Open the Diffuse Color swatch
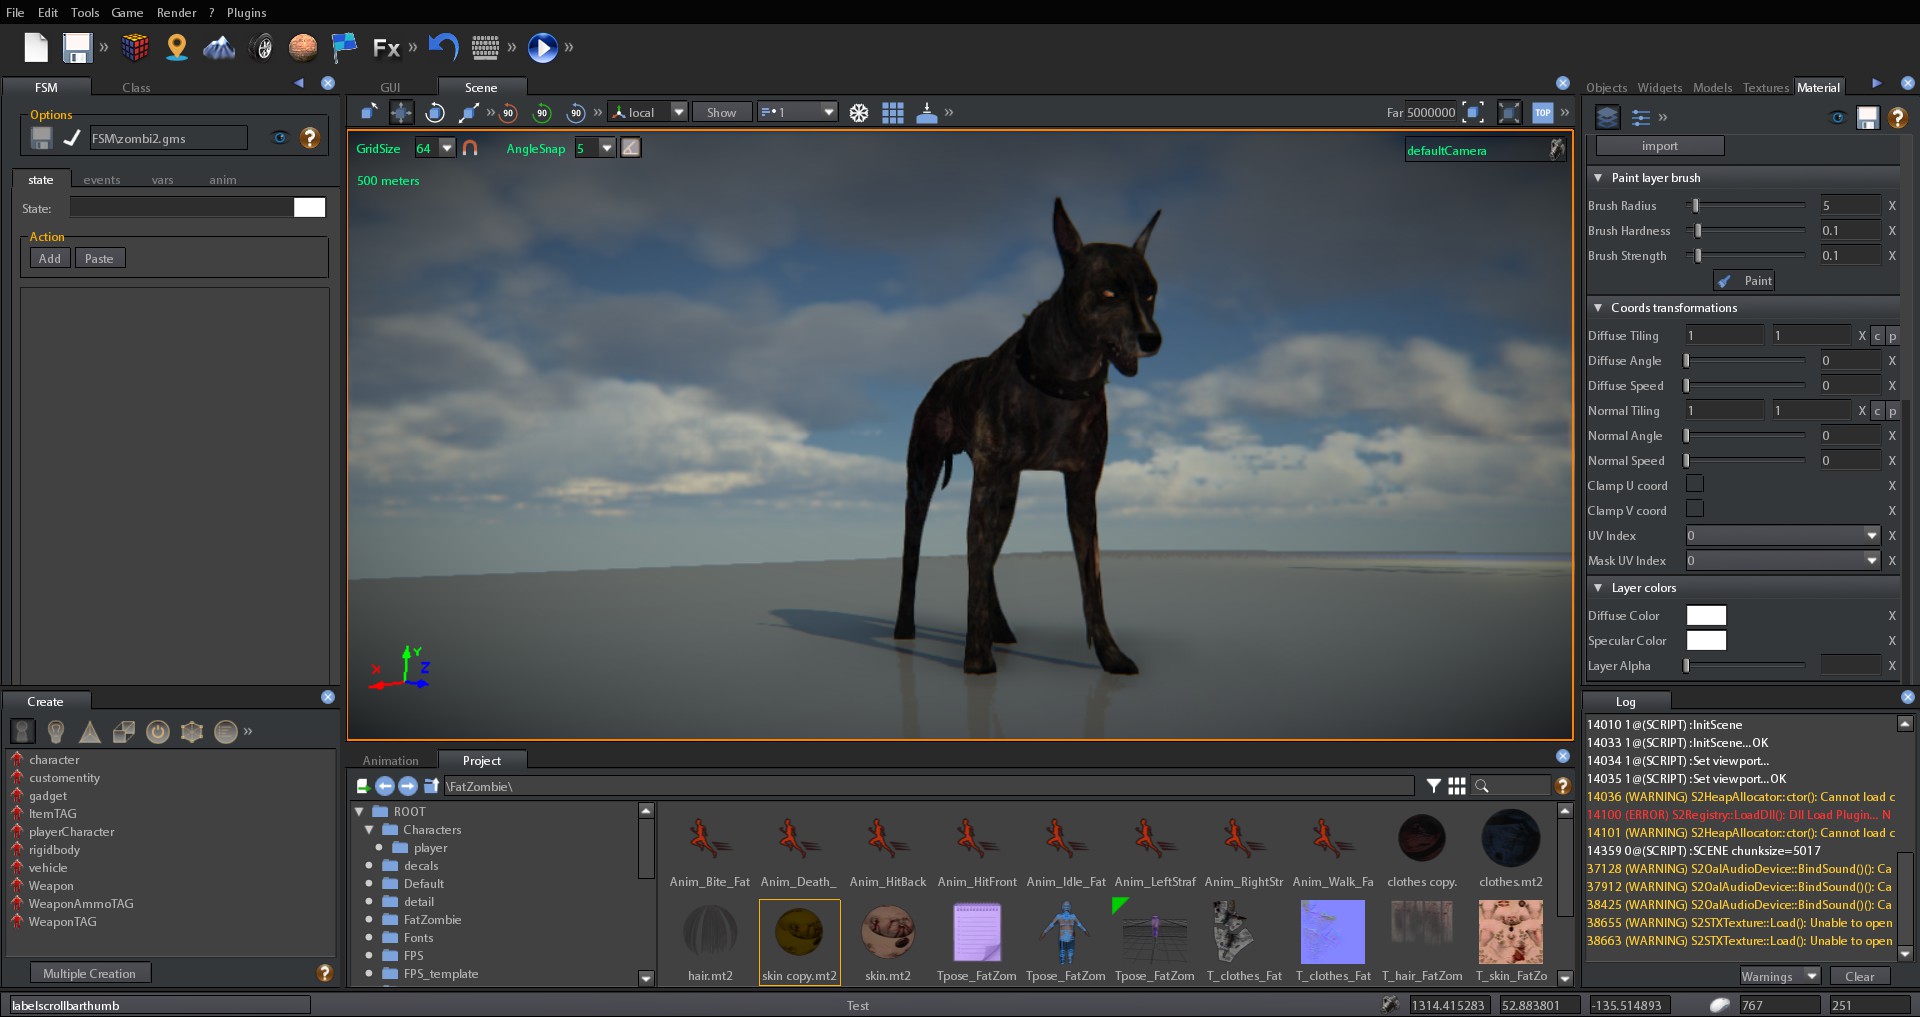The image size is (1920, 1017). tap(1705, 616)
